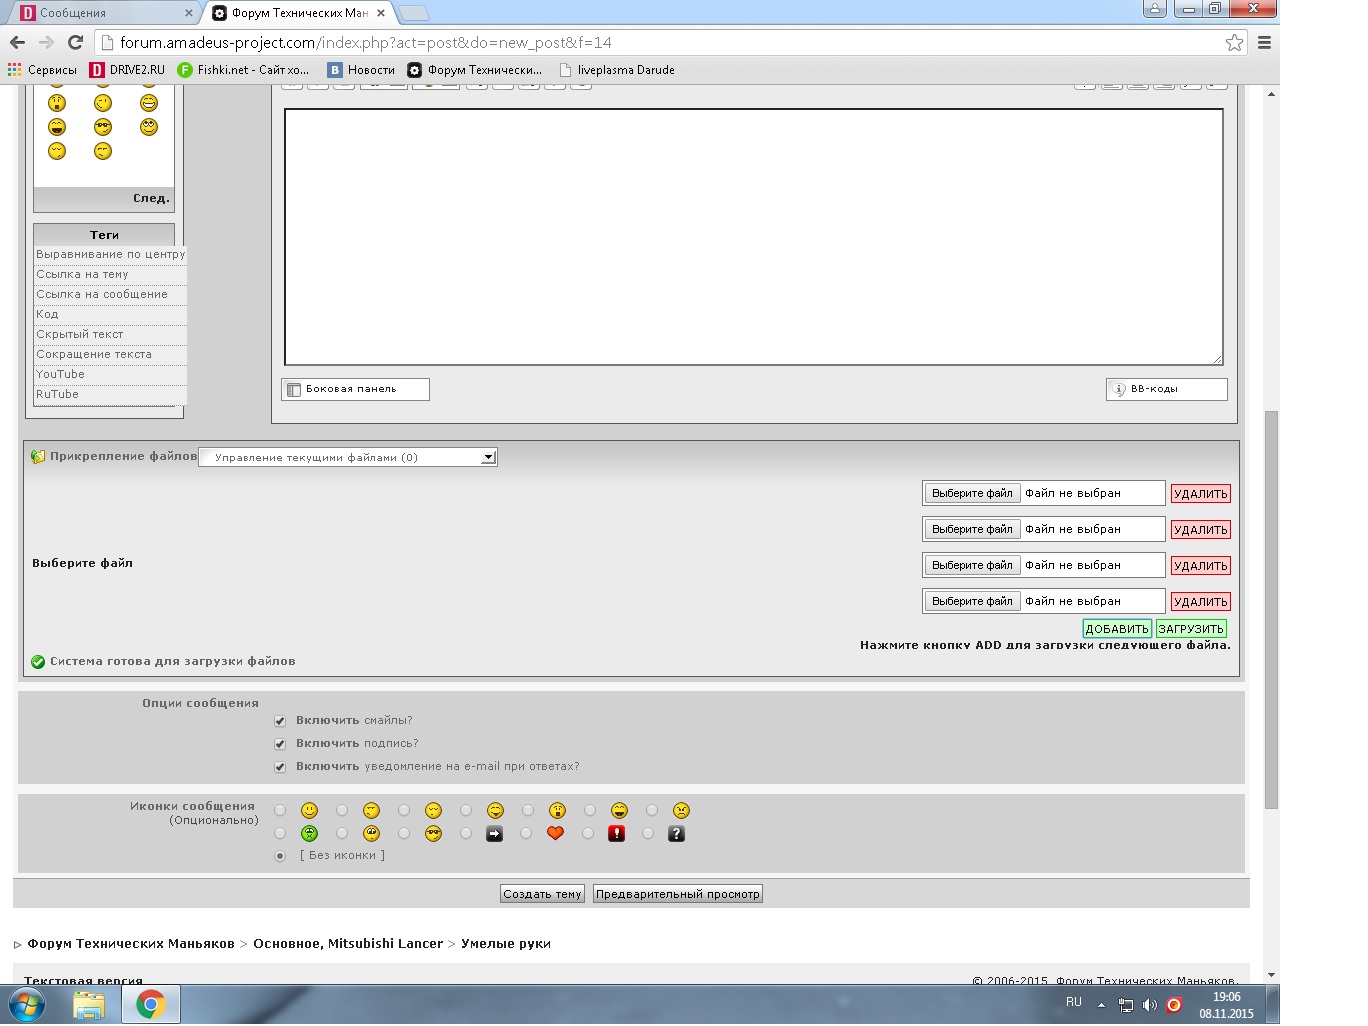
Task: Click the green sick face message icon
Action: click(x=309, y=833)
